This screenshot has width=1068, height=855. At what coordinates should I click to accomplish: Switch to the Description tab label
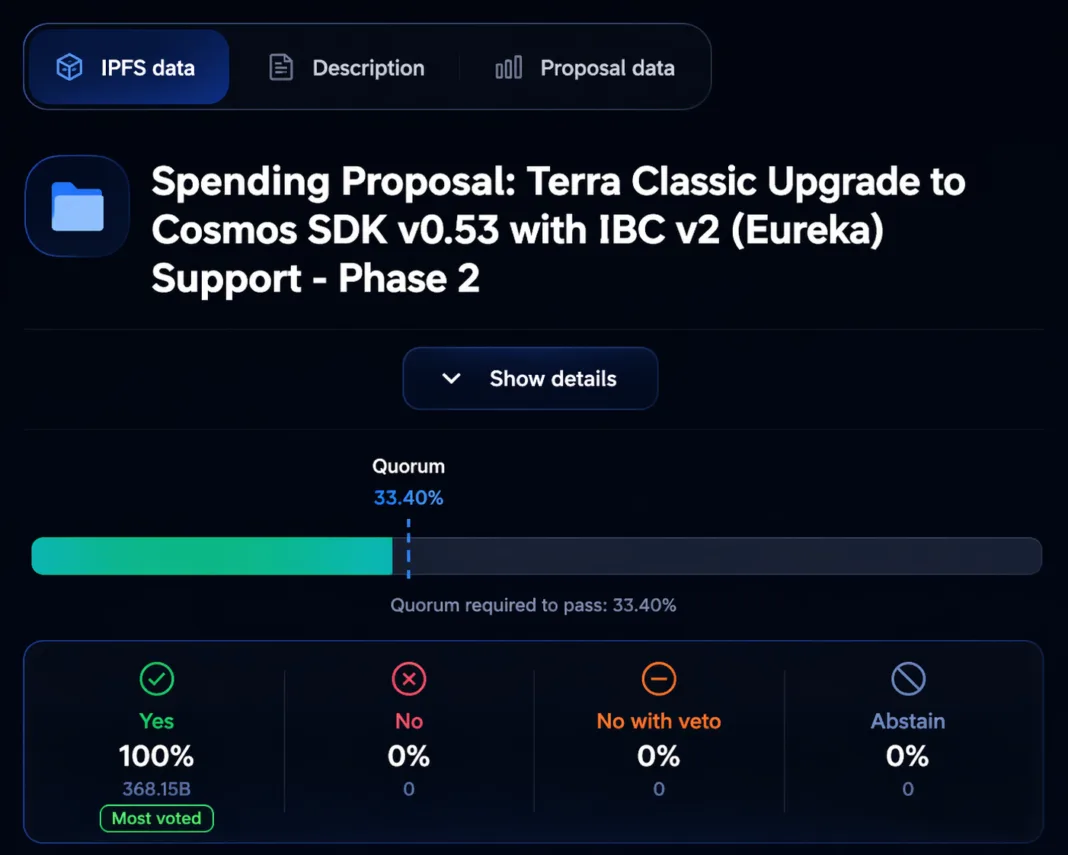click(368, 68)
